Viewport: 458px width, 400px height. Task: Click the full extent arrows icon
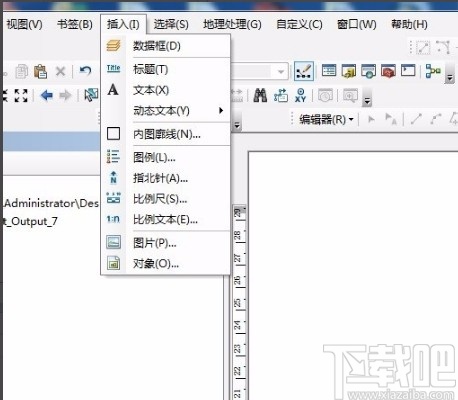pyautogui.click(x=21, y=95)
